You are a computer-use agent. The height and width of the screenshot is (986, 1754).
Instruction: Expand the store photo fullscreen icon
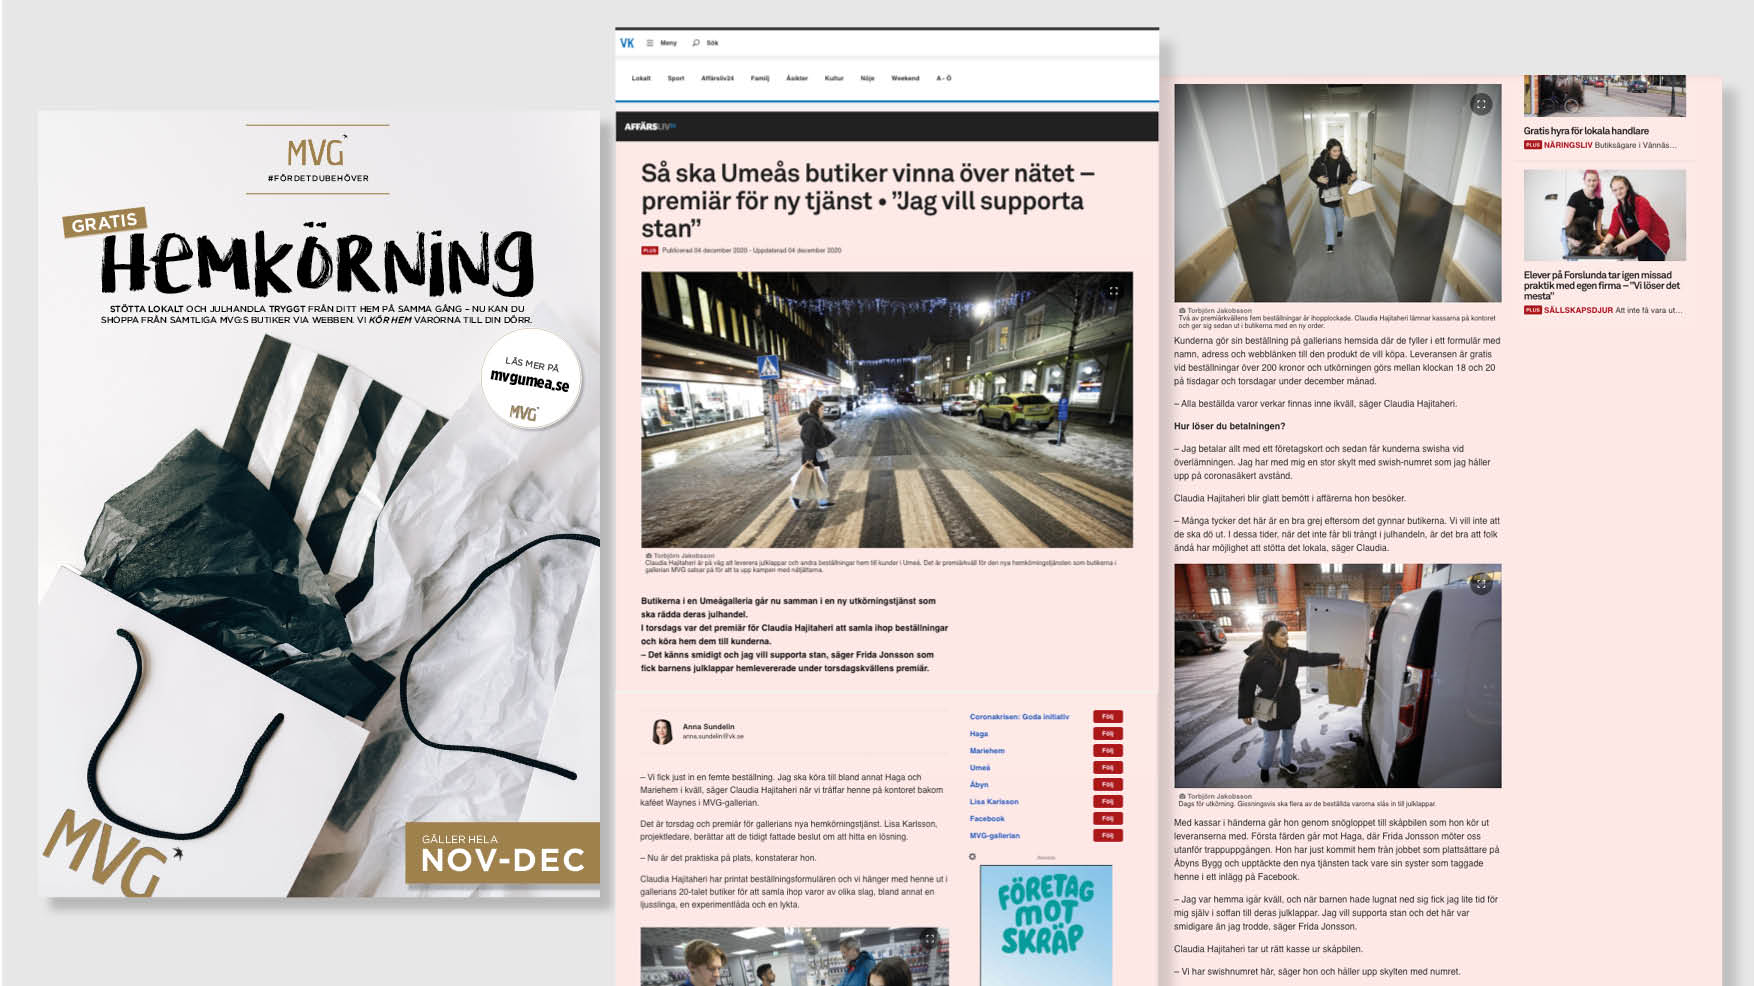coord(930,939)
